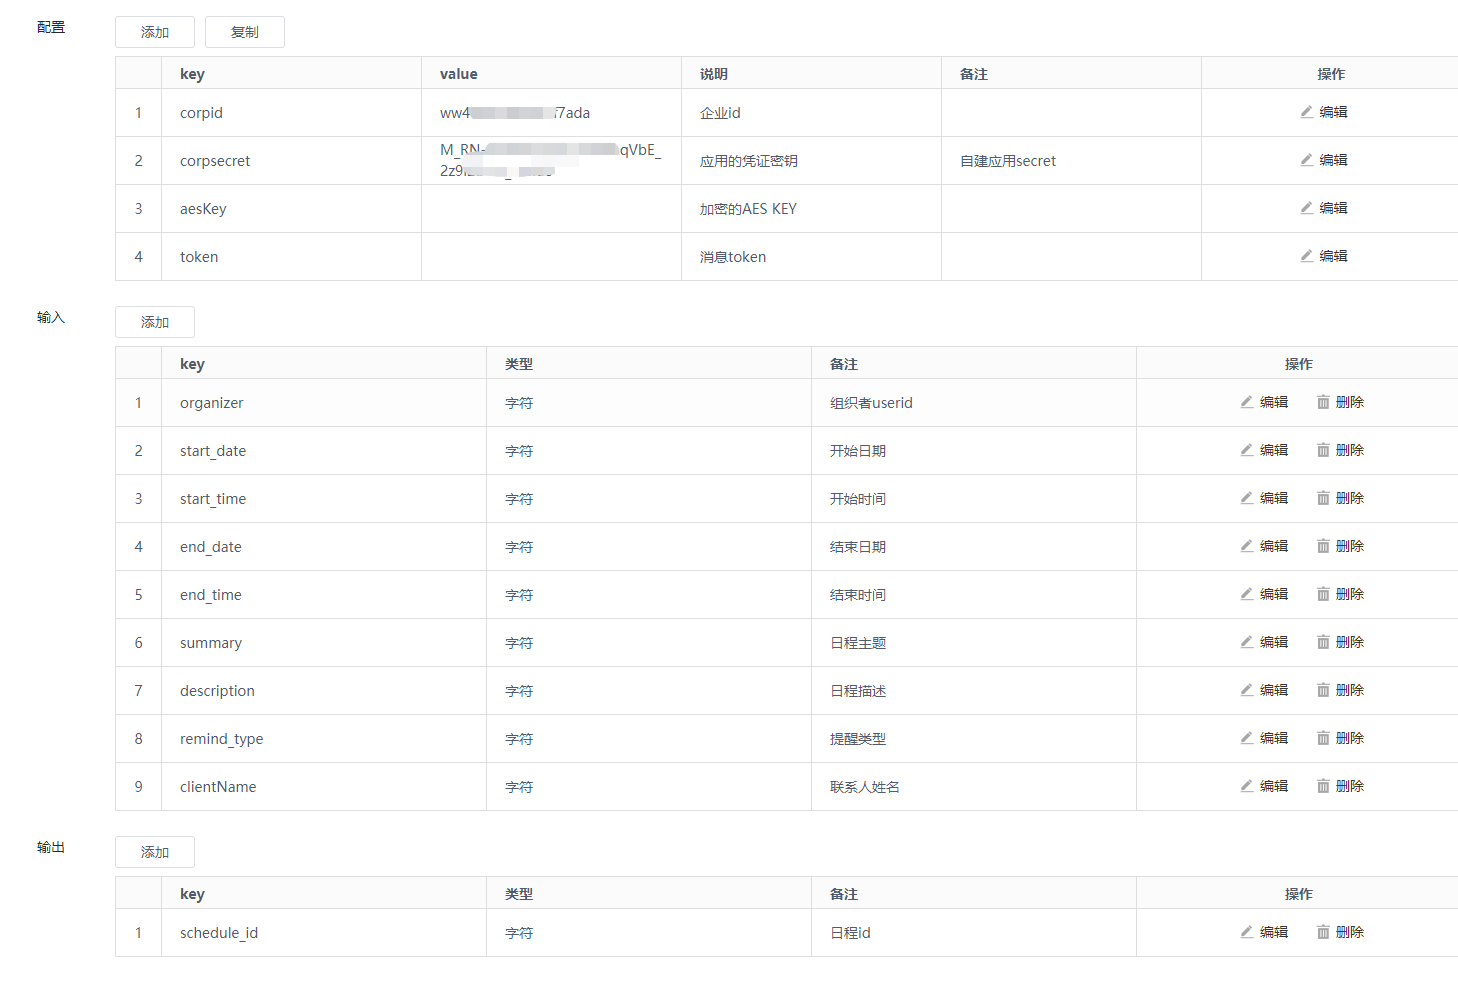Click the pencil edit icon for token

click(x=1306, y=256)
